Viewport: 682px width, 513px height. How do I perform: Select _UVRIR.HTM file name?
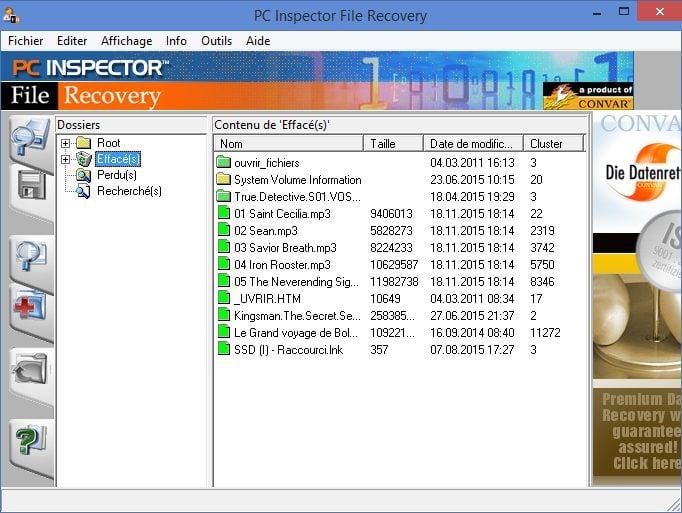coord(267,298)
